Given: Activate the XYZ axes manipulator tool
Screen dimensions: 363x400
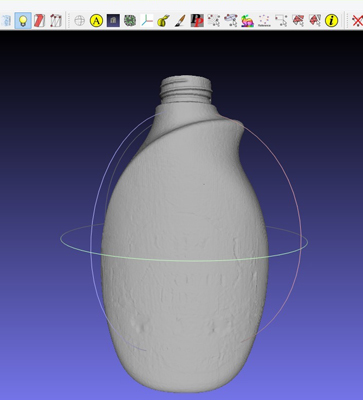Looking at the screenshot, I should coord(146,21).
